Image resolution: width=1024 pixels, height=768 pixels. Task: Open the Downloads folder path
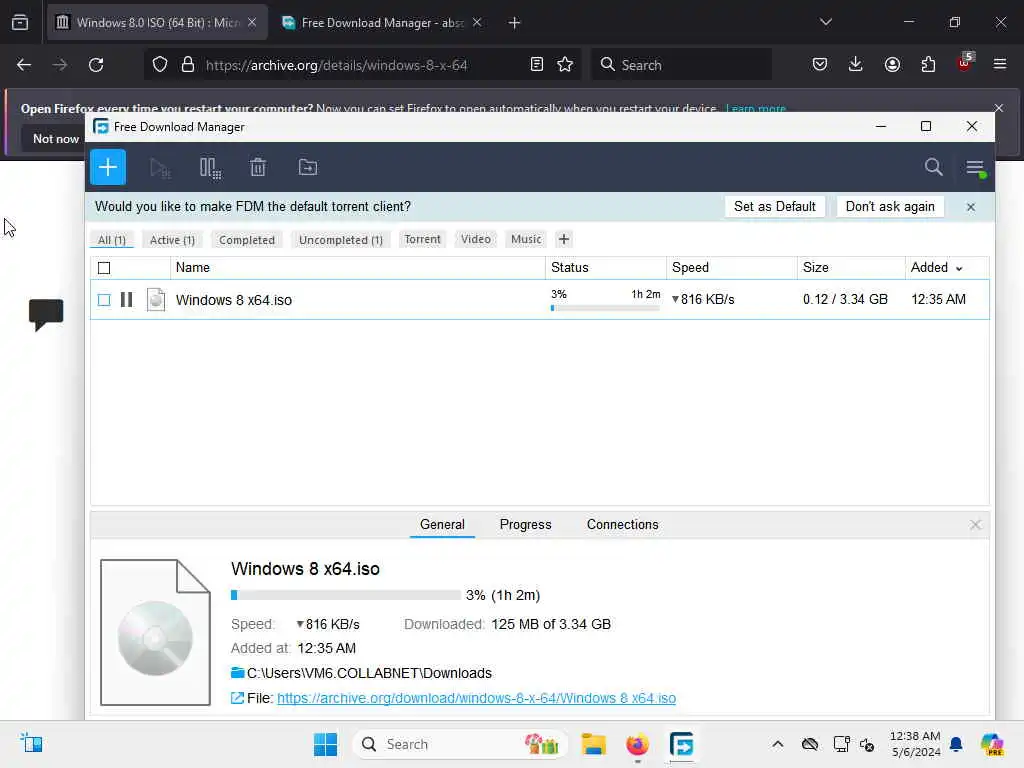pyautogui.click(x=369, y=673)
